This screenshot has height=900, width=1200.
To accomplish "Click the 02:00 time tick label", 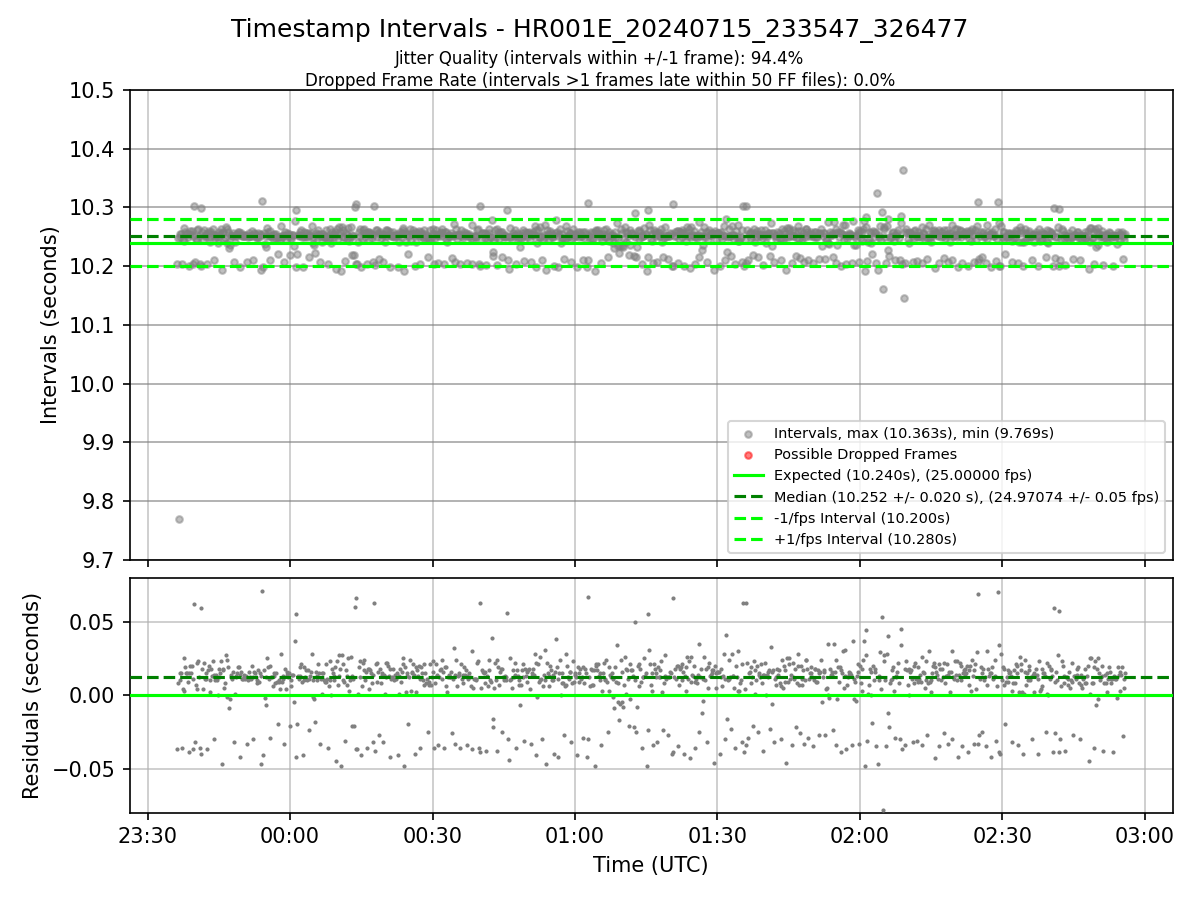I will [x=860, y=834].
